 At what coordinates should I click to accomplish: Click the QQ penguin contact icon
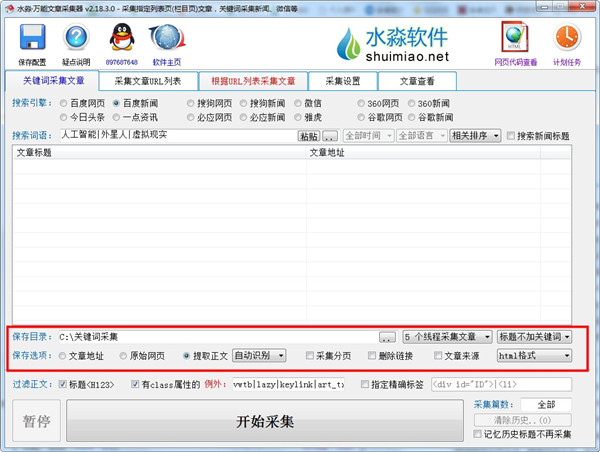click(123, 38)
